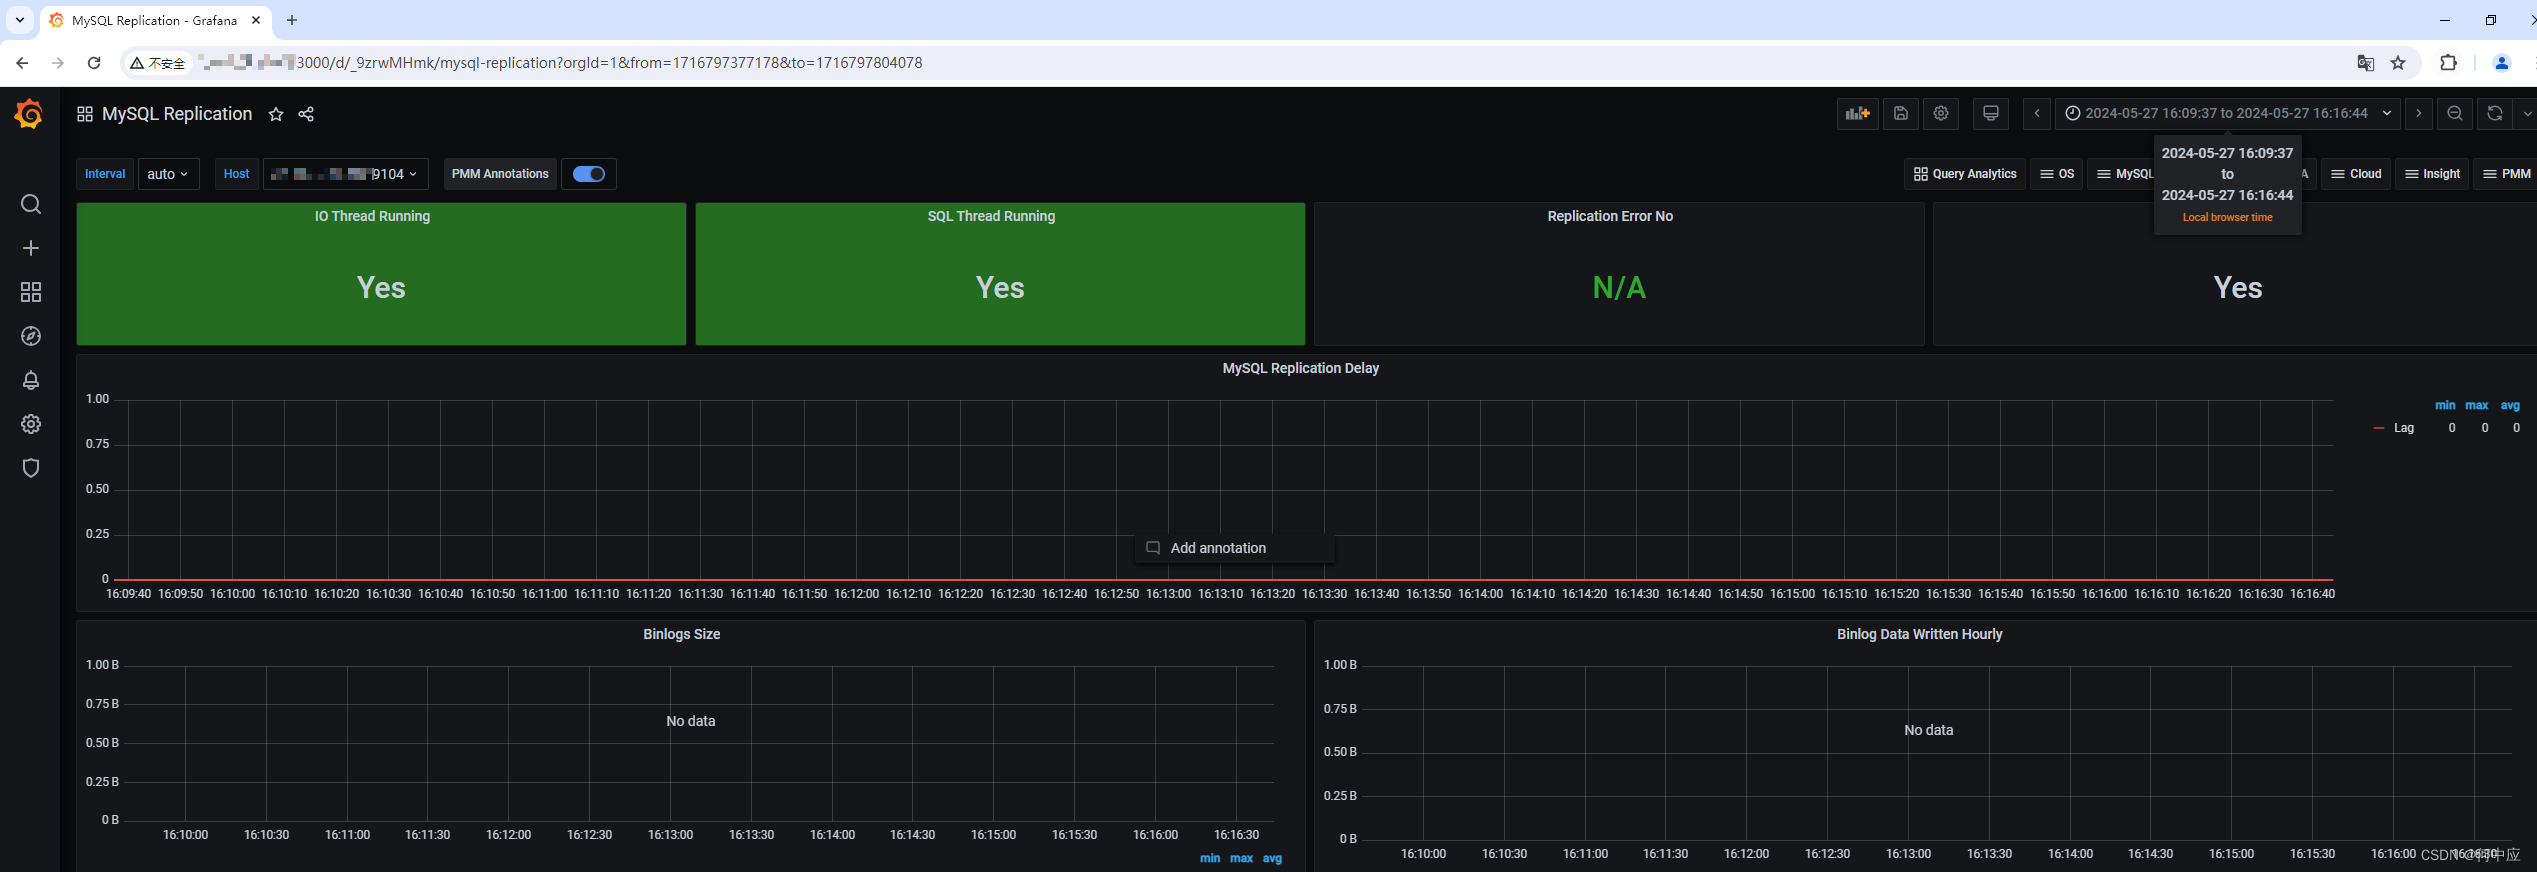Save dashboard using the disk icon
Image resolution: width=2537 pixels, height=872 pixels.
pos(1901,113)
